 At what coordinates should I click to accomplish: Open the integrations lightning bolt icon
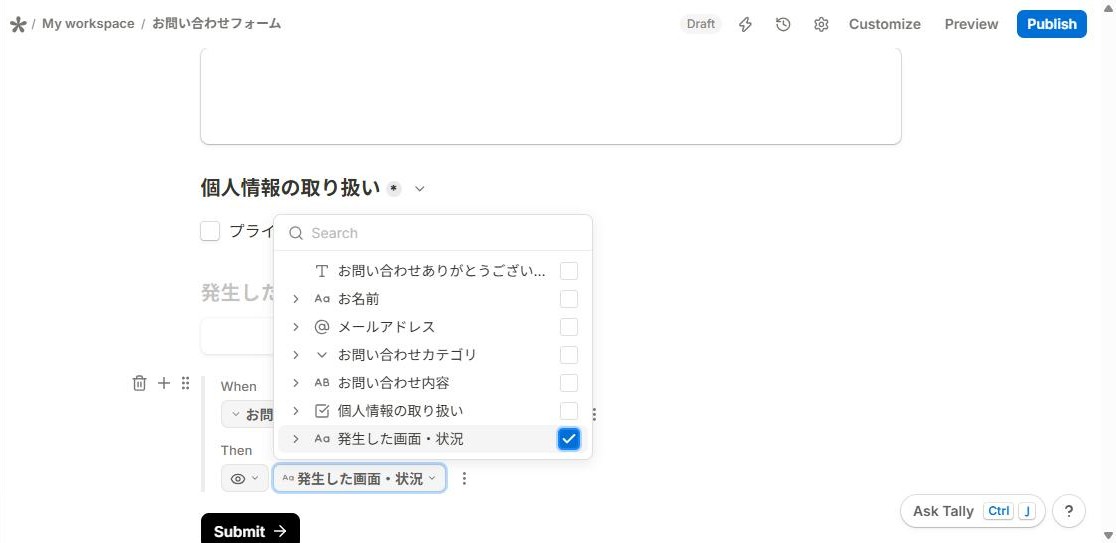click(x=745, y=24)
